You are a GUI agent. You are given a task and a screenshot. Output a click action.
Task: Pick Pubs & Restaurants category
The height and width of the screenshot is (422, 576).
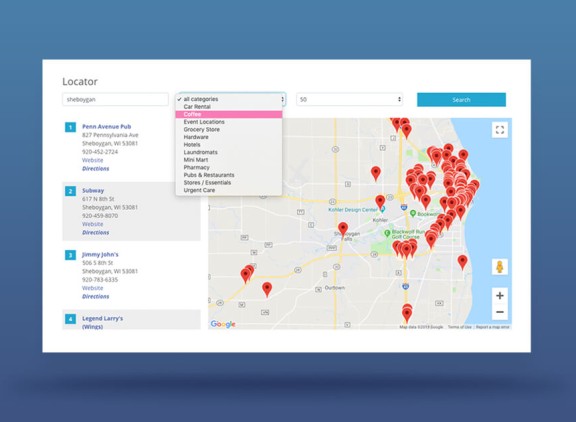(229, 175)
